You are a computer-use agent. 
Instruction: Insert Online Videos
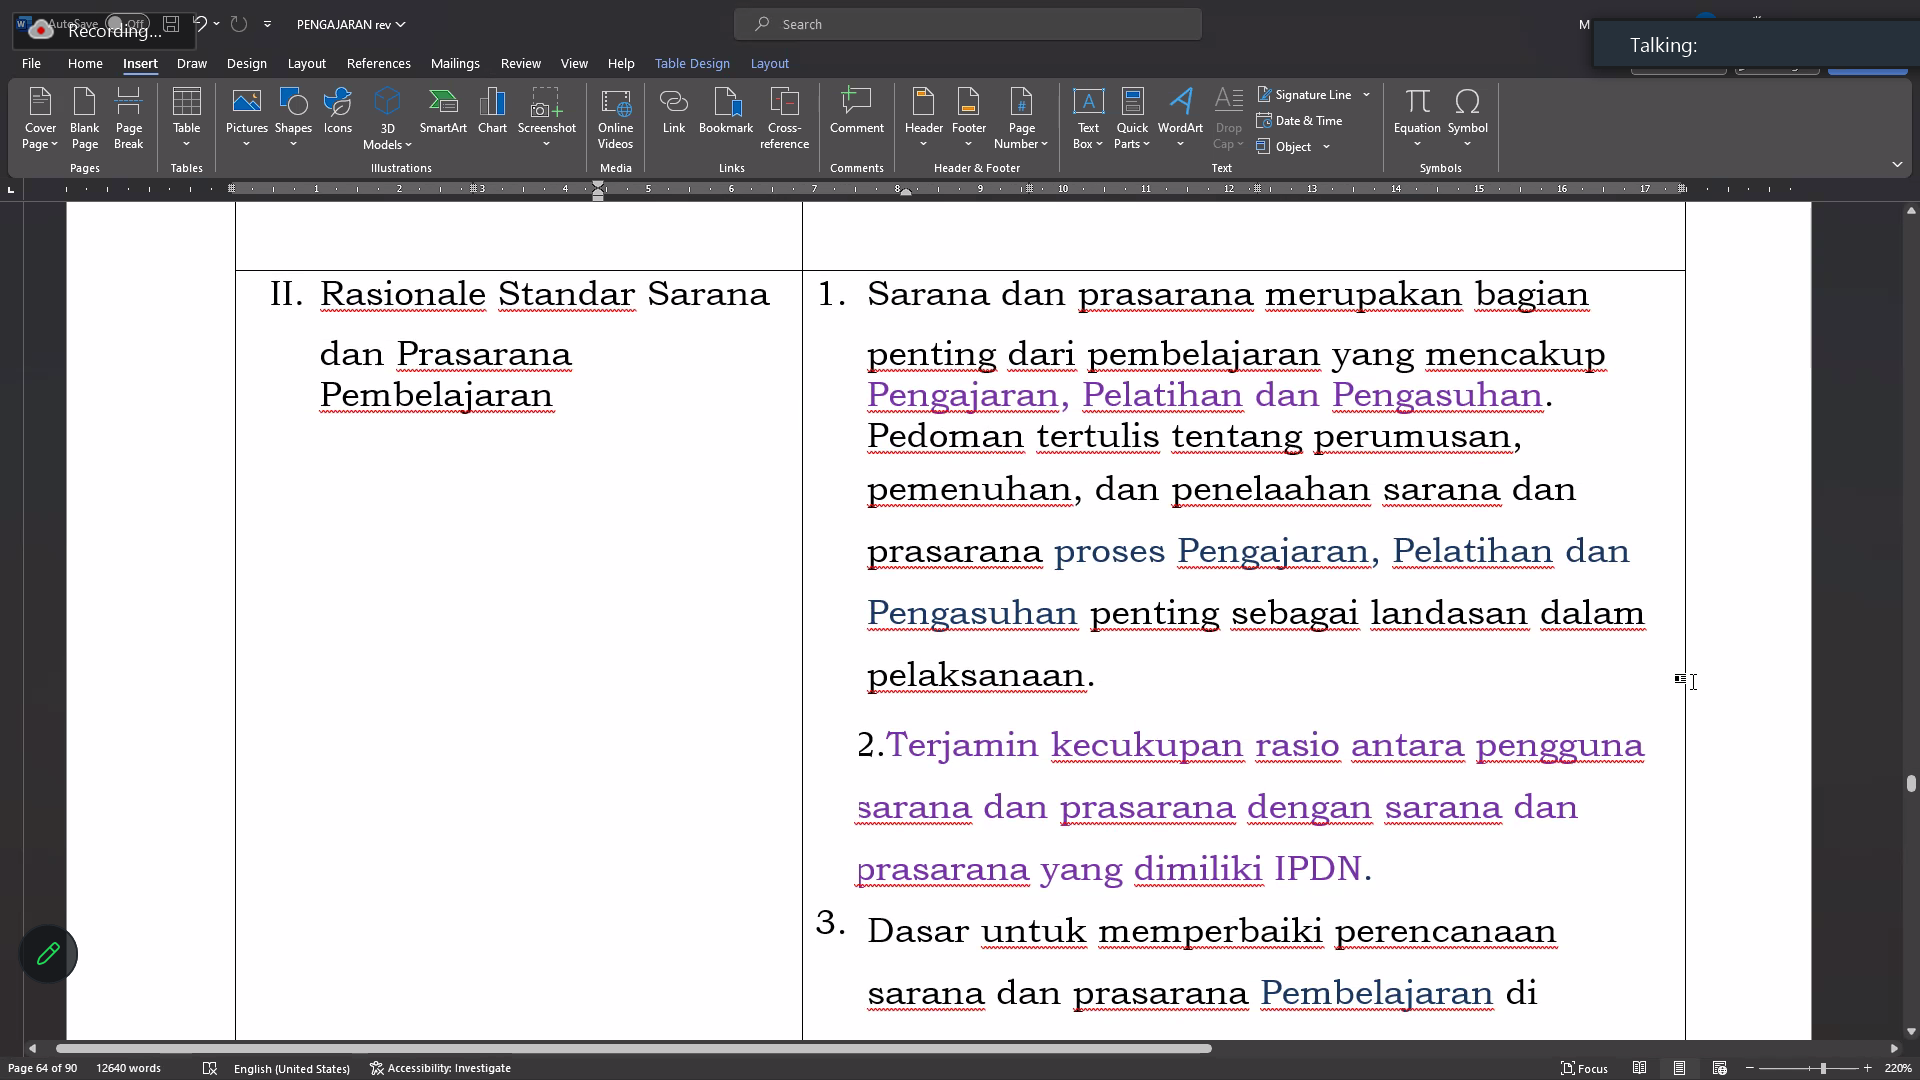pos(616,118)
